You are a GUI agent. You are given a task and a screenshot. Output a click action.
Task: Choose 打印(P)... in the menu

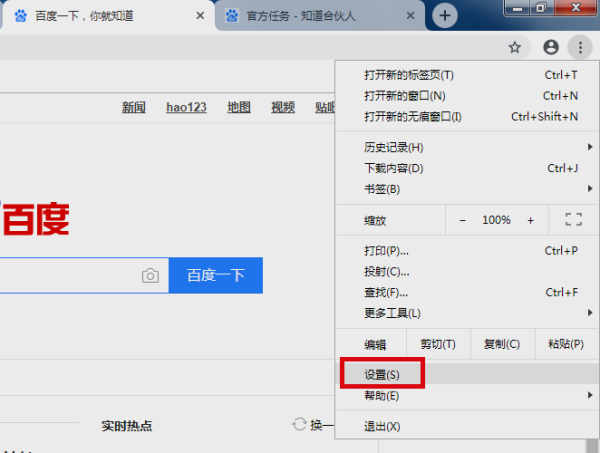point(467,251)
